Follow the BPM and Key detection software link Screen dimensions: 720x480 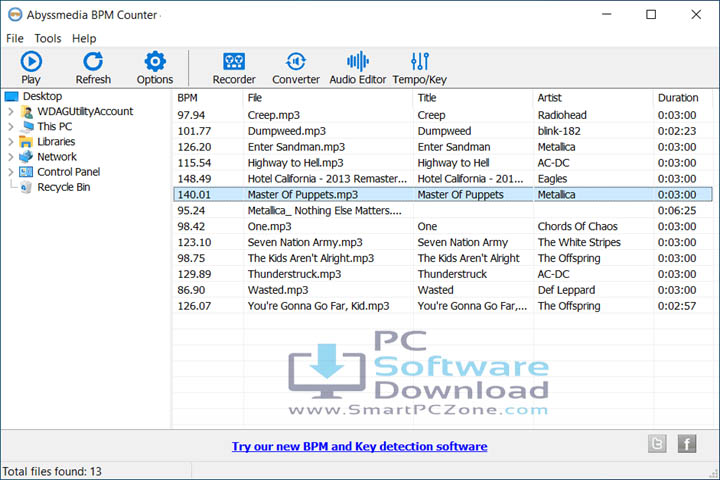click(x=360, y=446)
